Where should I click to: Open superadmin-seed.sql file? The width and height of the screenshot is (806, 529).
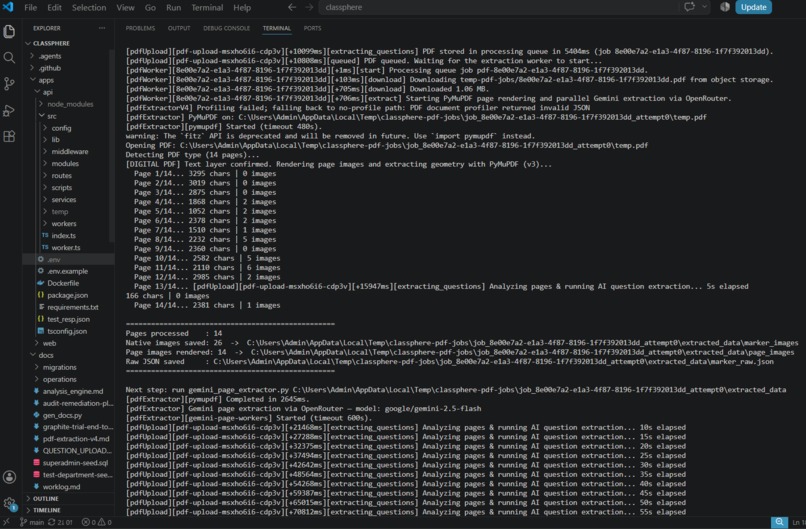tap(75, 463)
